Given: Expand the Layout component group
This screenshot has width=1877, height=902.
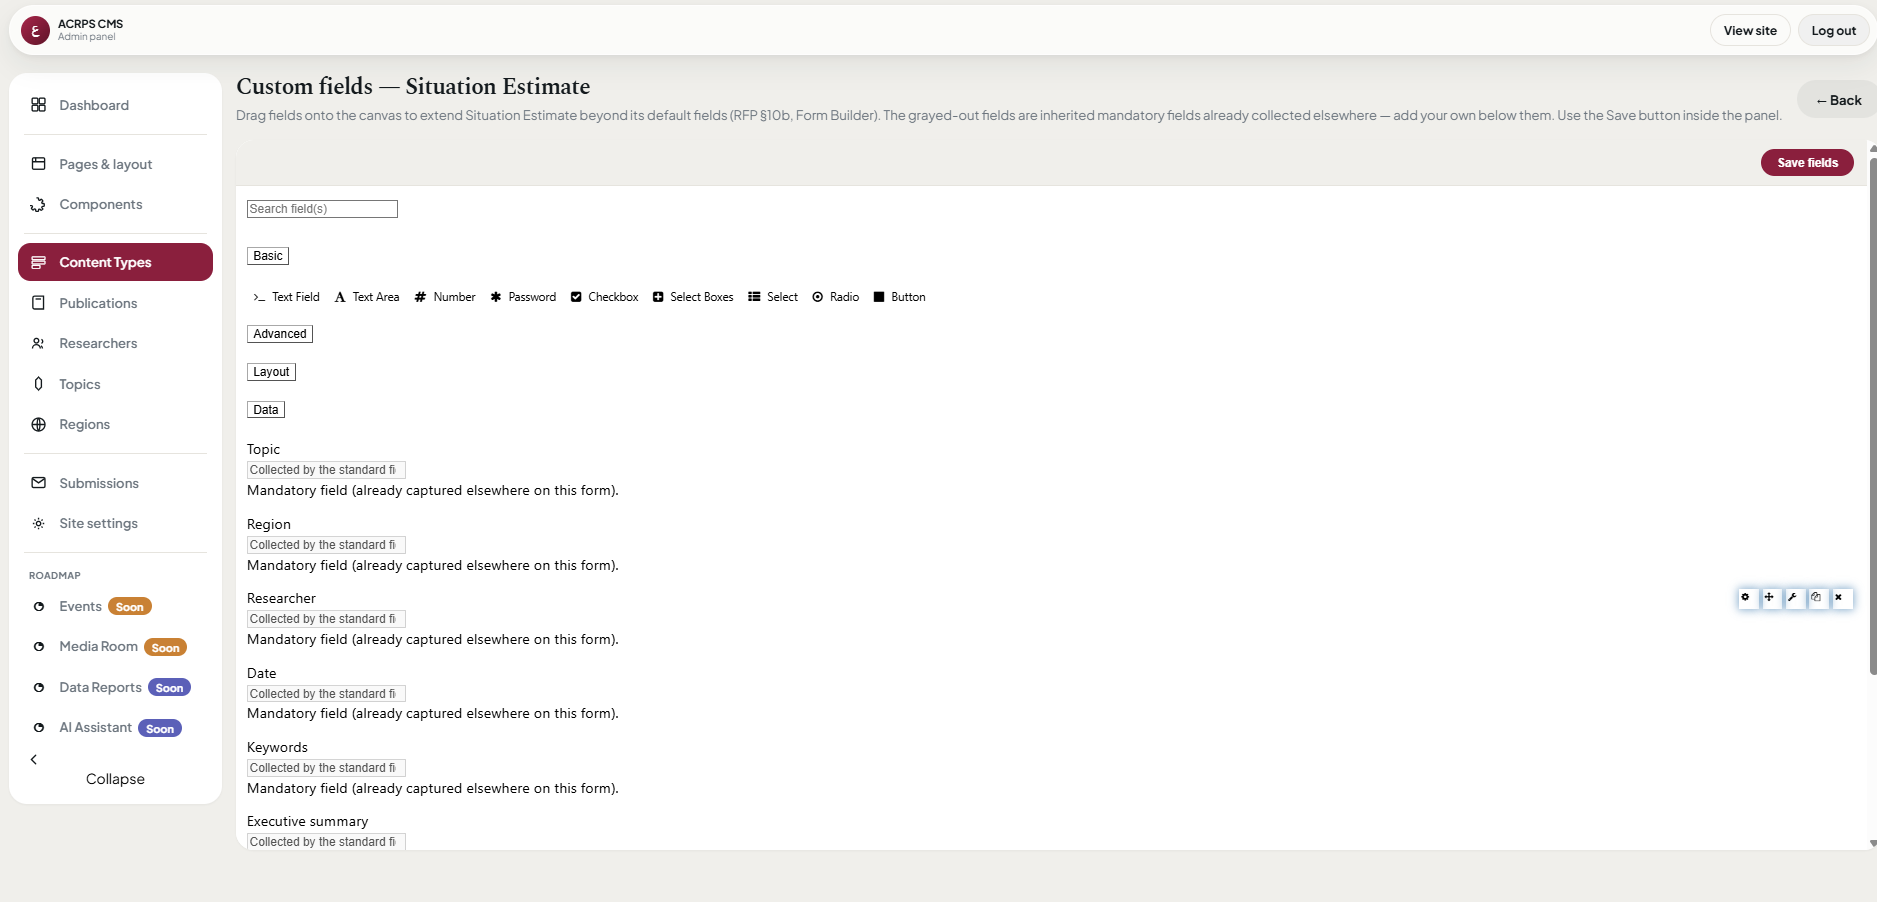Looking at the screenshot, I should tap(271, 372).
